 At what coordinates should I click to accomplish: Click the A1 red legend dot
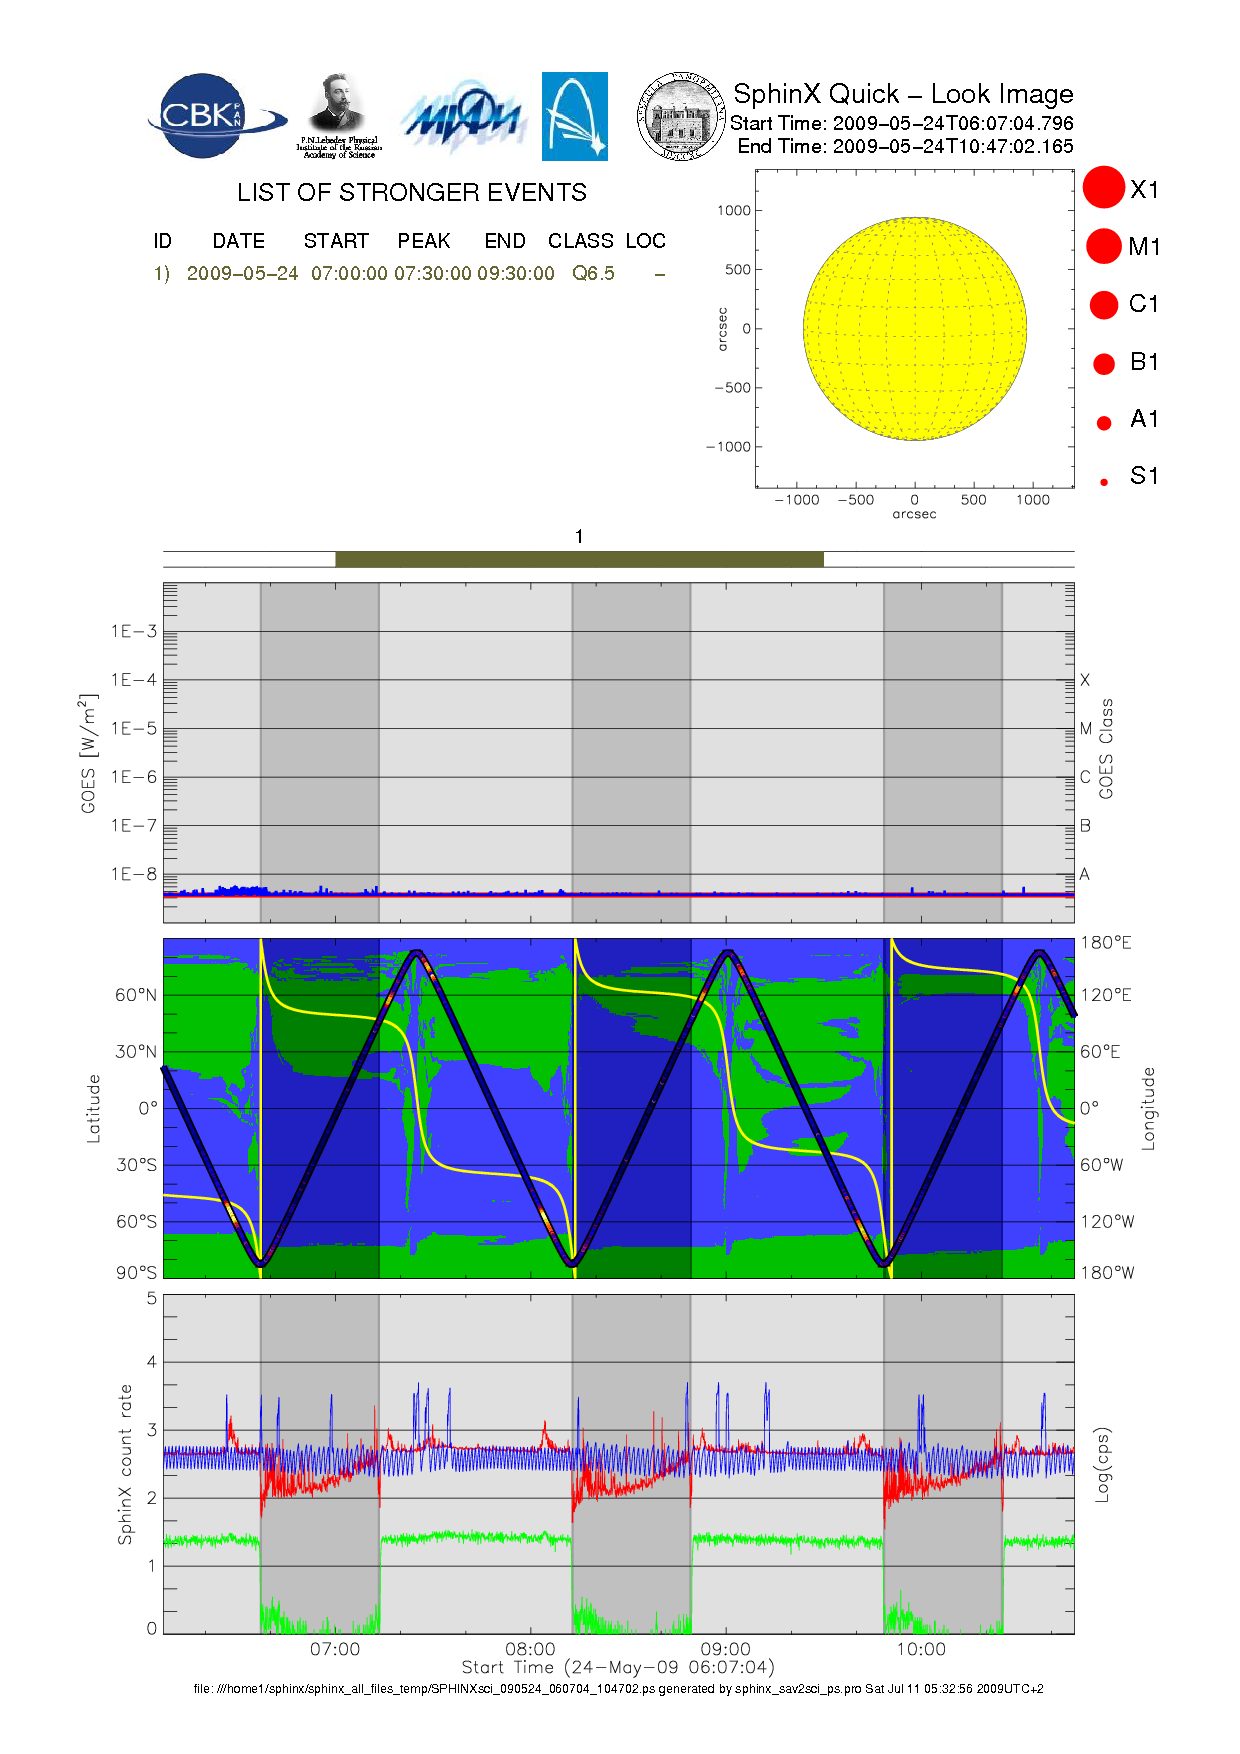[1104, 423]
